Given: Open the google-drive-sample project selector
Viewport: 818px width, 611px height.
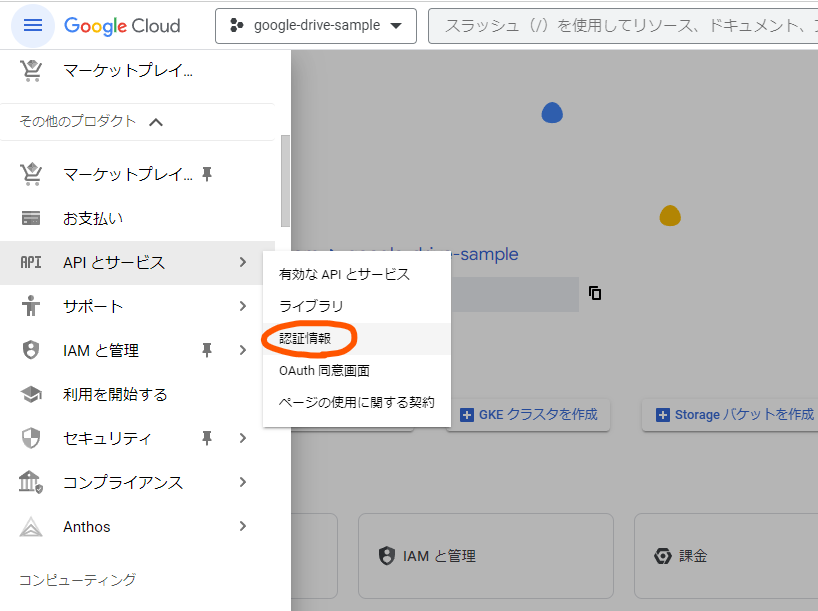Looking at the screenshot, I should 315,26.
